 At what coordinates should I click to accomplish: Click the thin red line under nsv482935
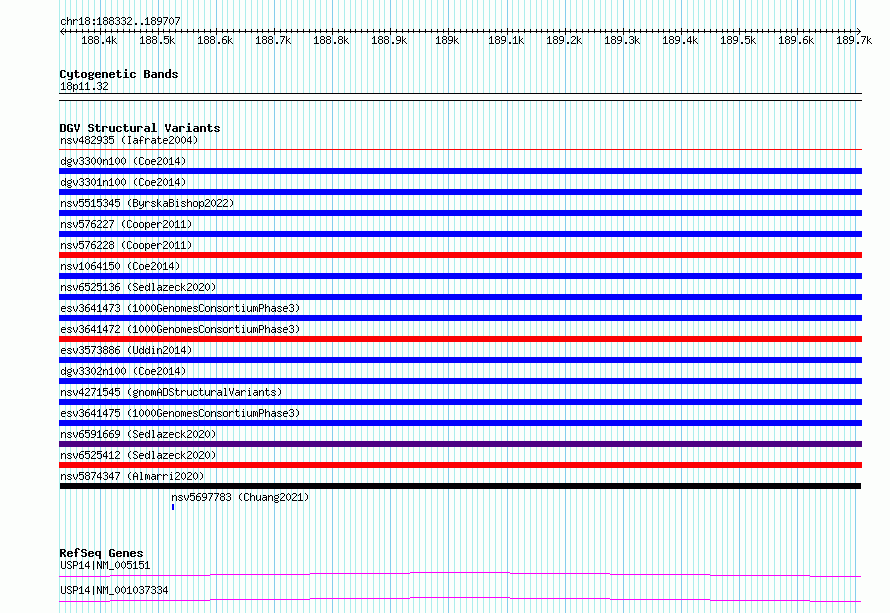pyautogui.click(x=460, y=150)
